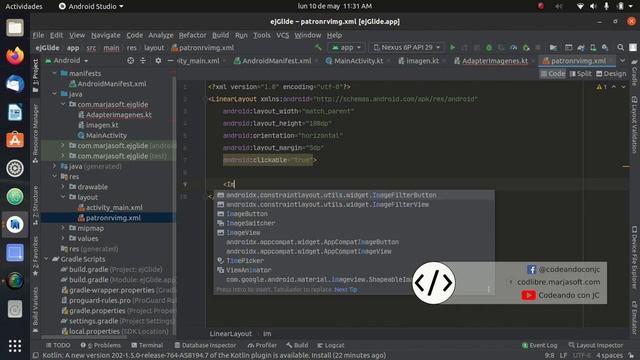This screenshot has height=360, width=640.
Task: Open the Gradle side tool window
Action: [634, 73]
